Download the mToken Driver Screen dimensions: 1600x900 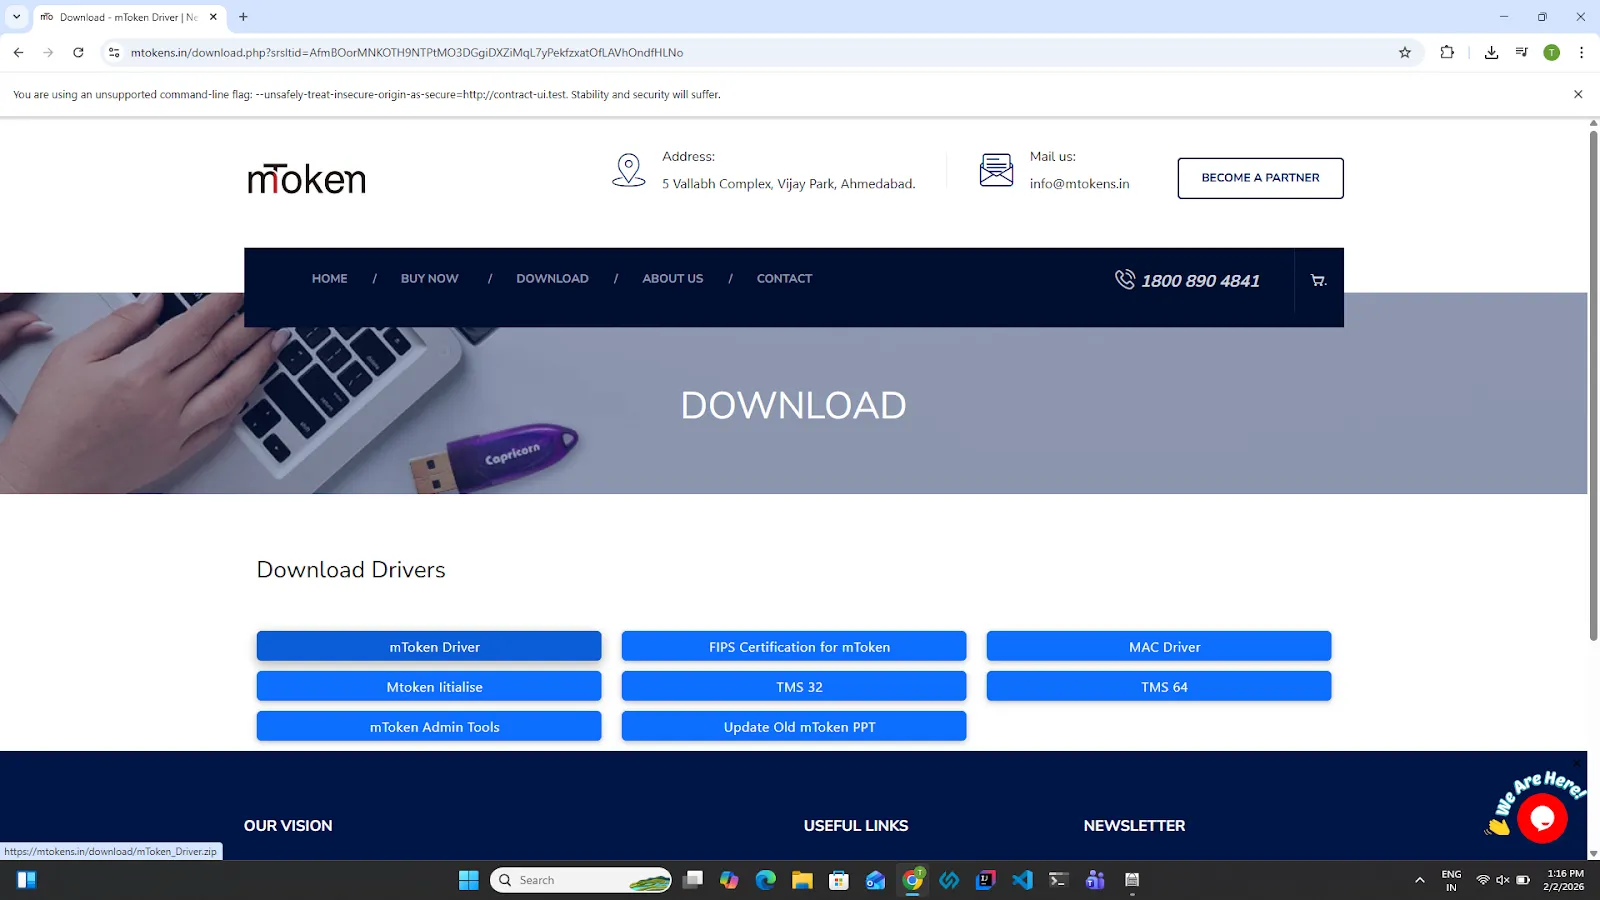[x=429, y=647]
